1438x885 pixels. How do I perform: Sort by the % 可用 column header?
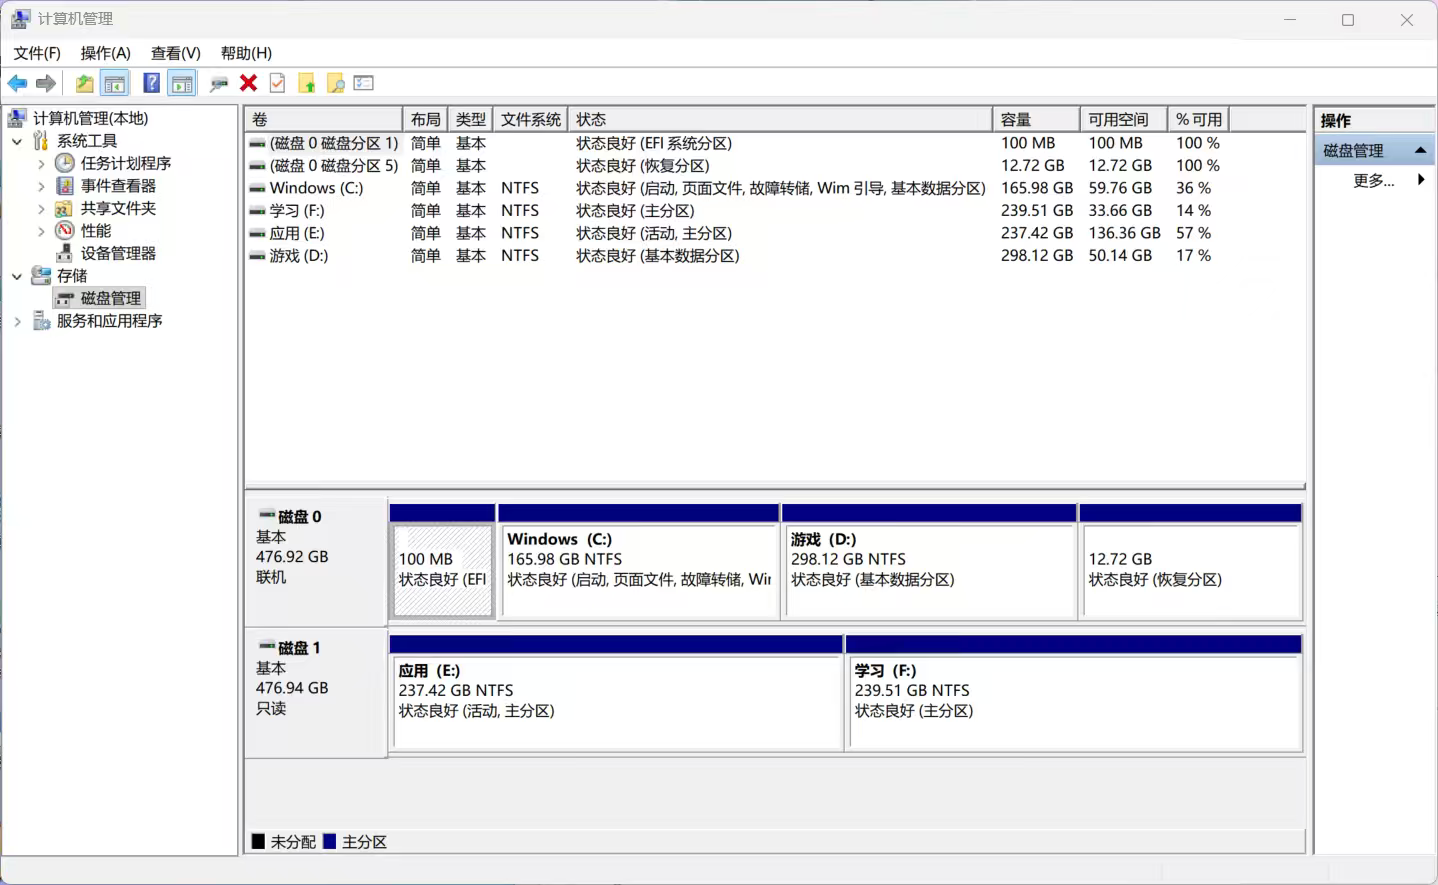[1198, 119]
